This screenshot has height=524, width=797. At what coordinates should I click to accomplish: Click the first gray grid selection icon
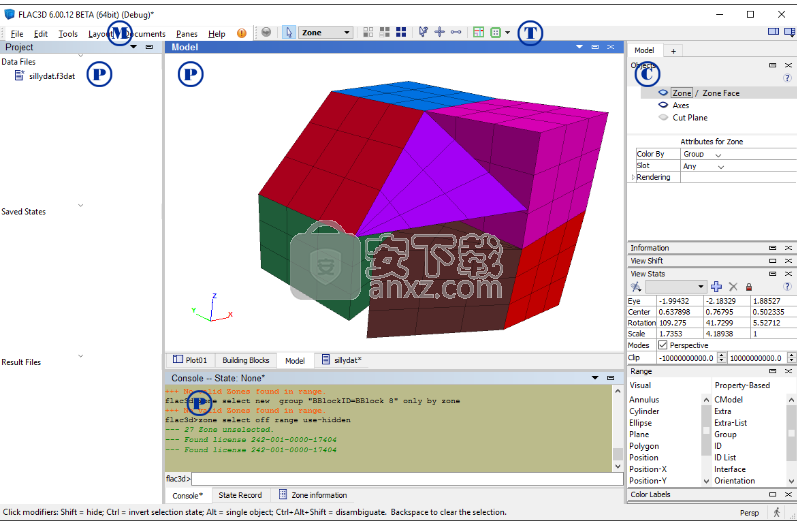tap(368, 33)
